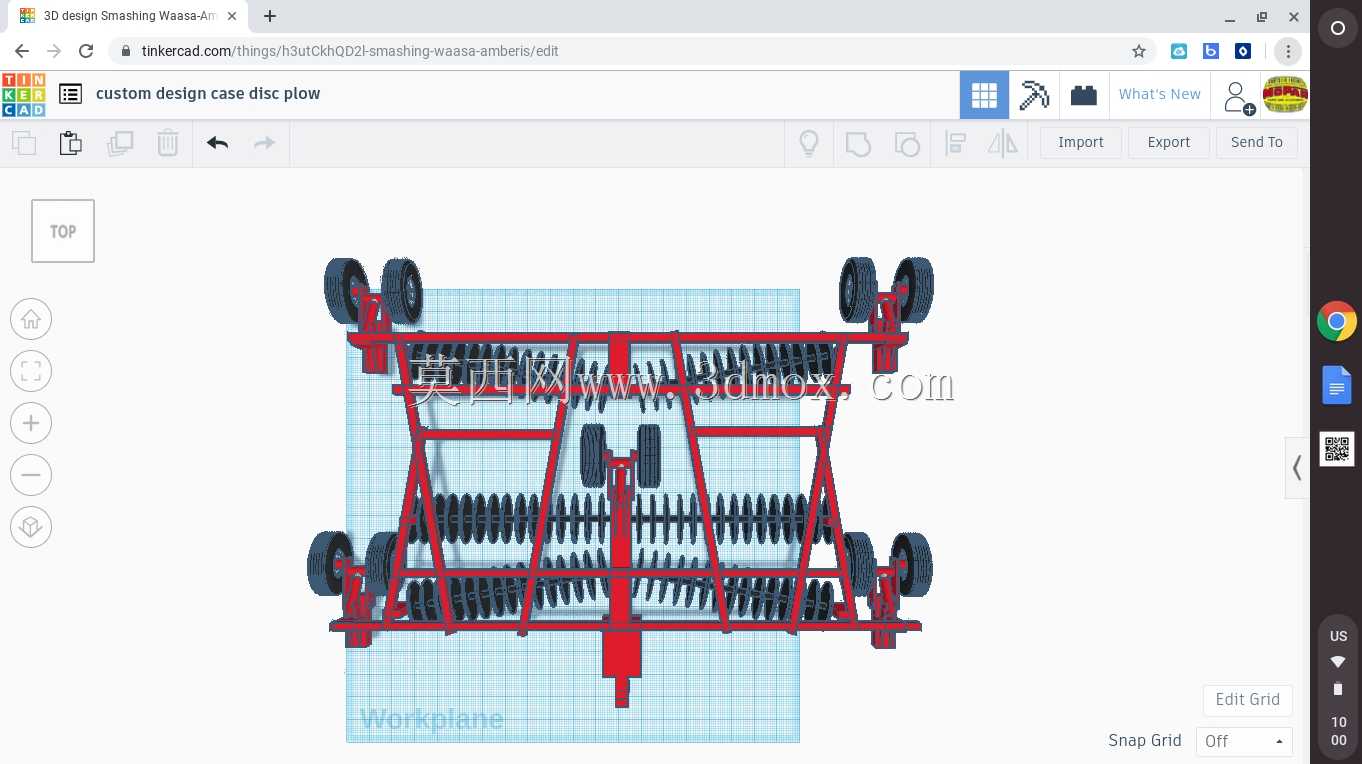Zoom out with the minus button
The height and width of the screenshot is (764, 1362).
pyautogui.click(x=31, y=475)
